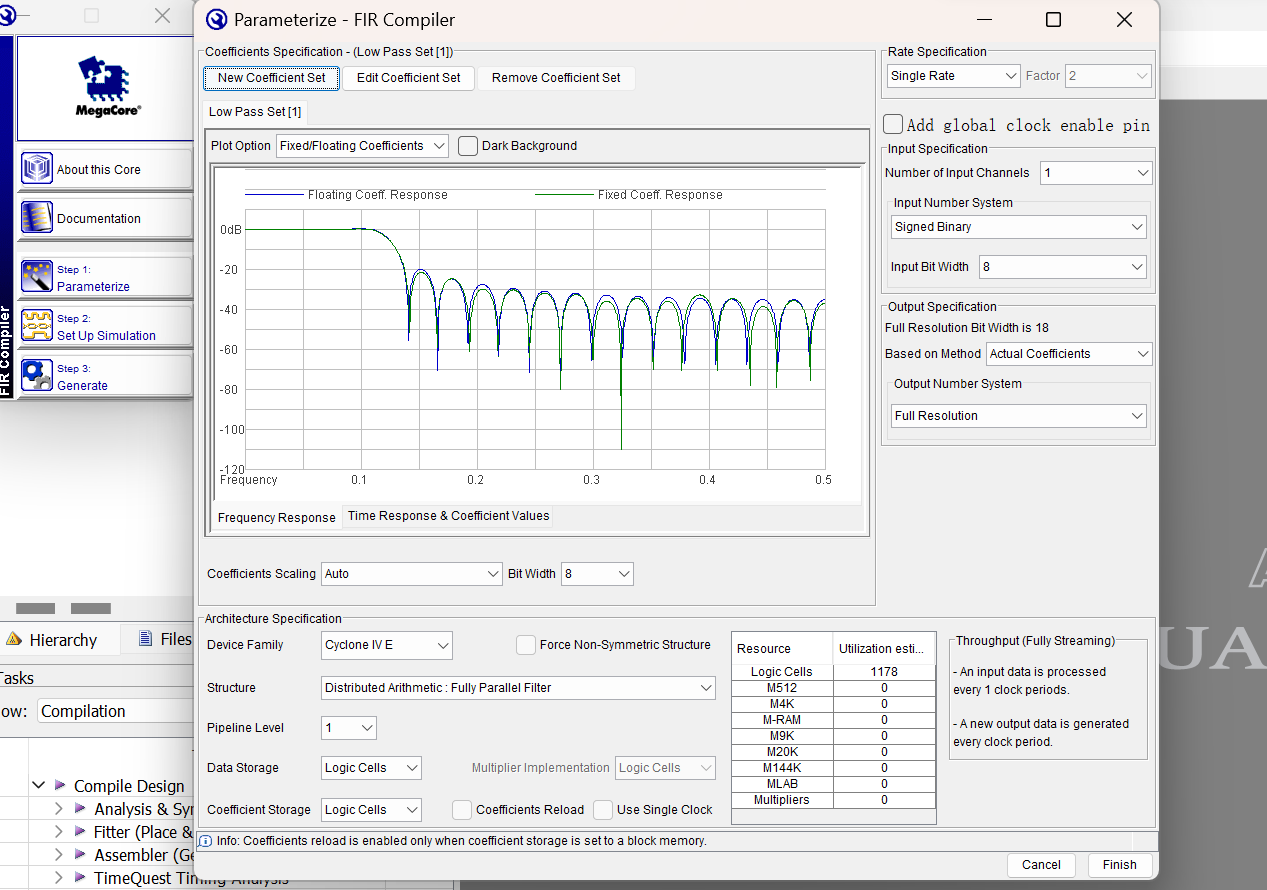Click play arrow beside Assembler task
This screenshot has width=1267, height=890.
pos(81,854)
